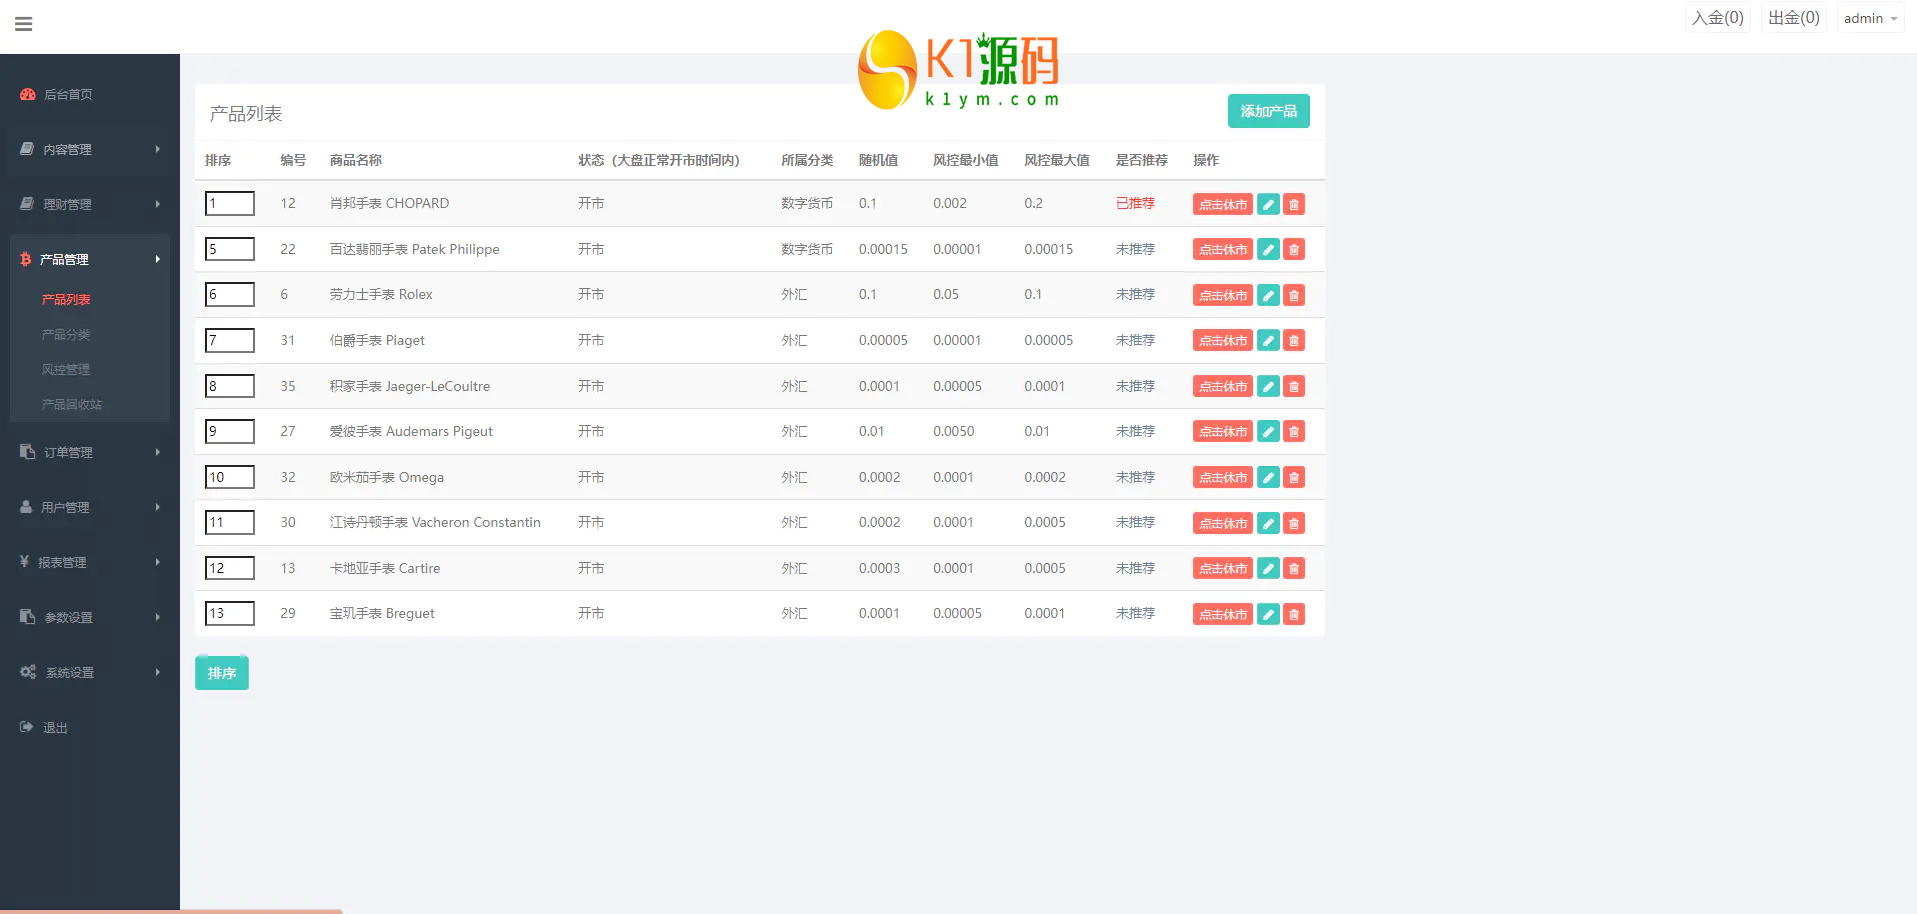Focus the sort order field for Omega
The image size is (1917, 914).
tap(230, 477)
